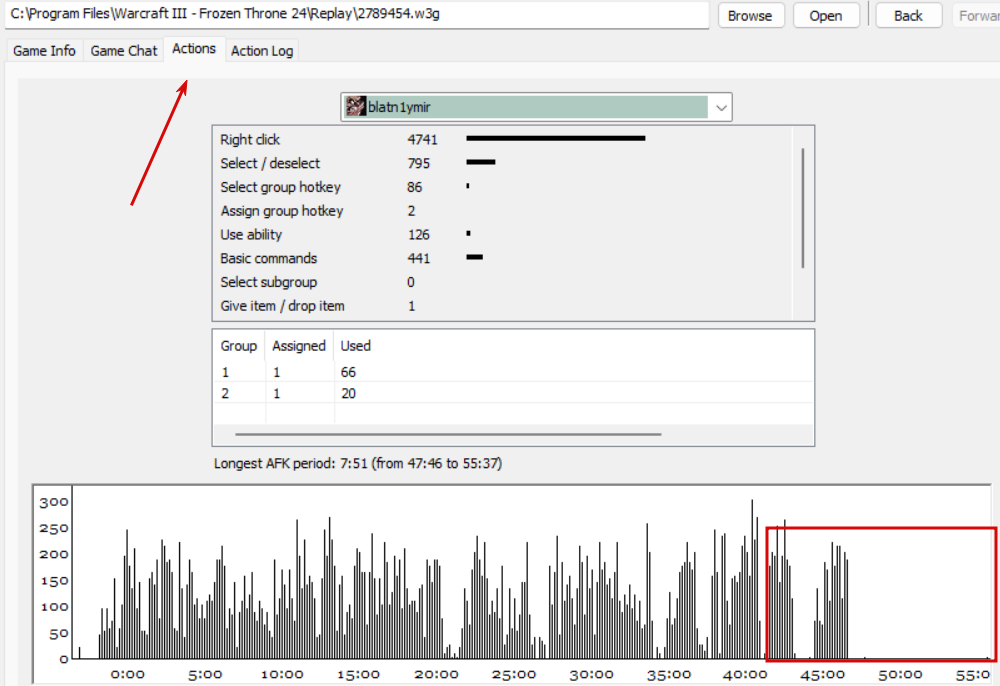Switch to the Game Info tab
Viewport: 1000px width, 686px height.
44,50
